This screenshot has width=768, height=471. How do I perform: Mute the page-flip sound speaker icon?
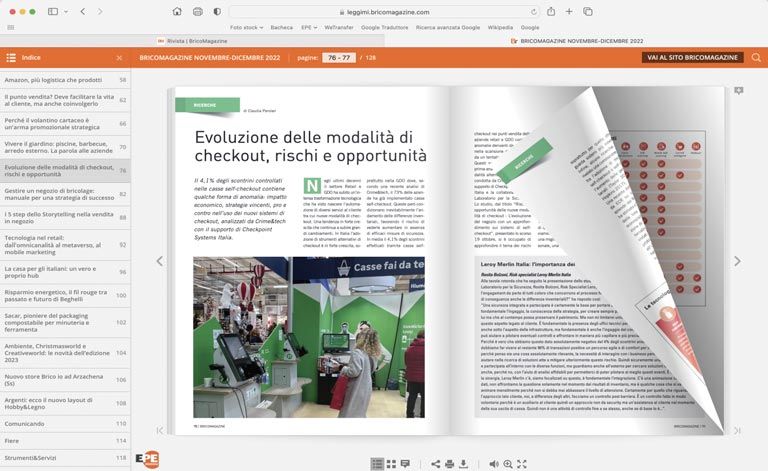pyautogui.click(x=494, y=464)
